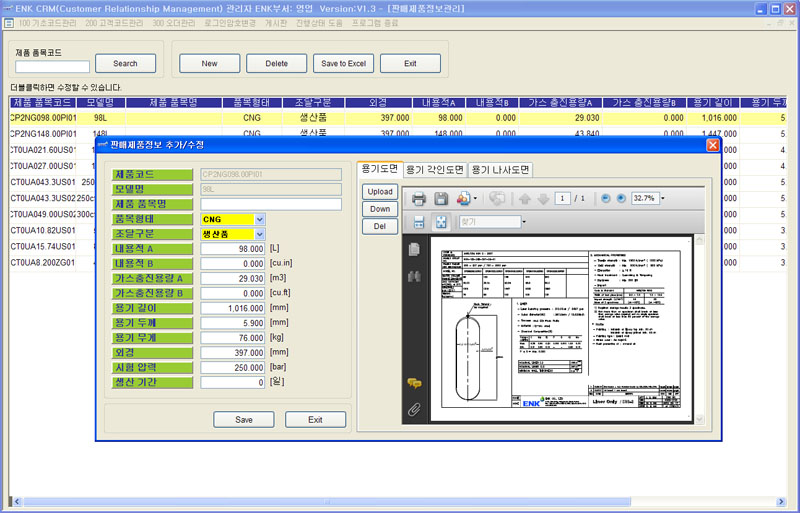Close the 판매제품정보 추가/수정 dialog
This screenshot has width=800, height=513.
click(713, 145)
